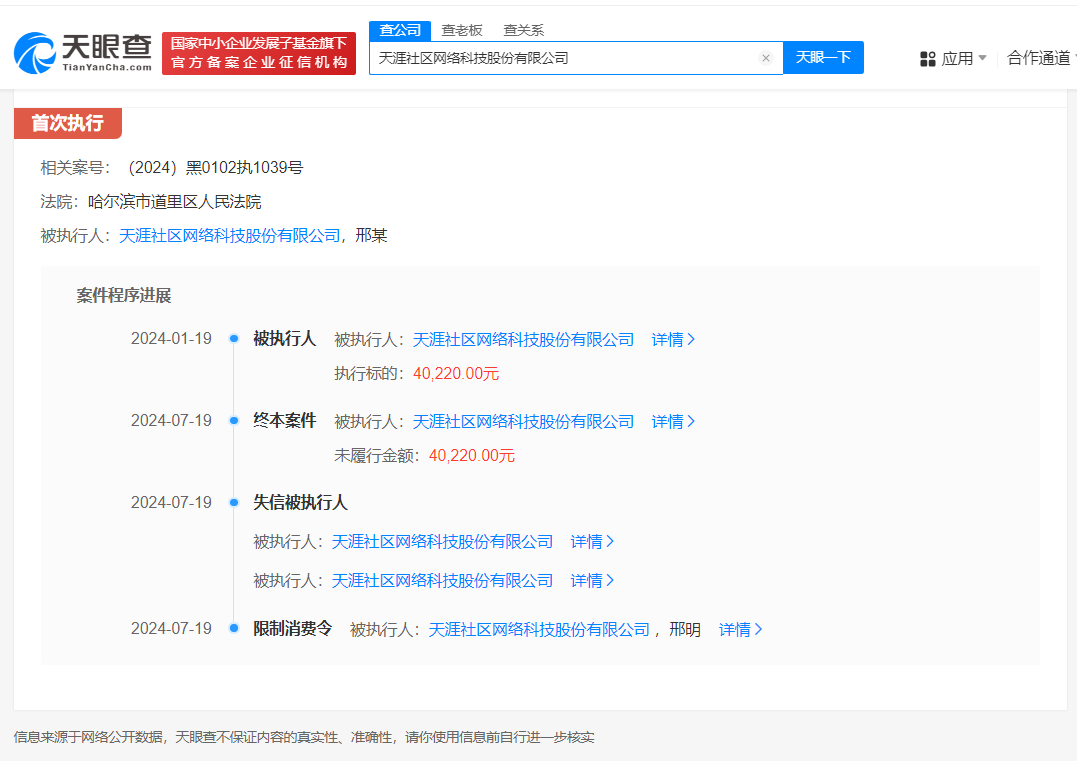Open 详情 for the 2024-01-19 被执行人 entry
This screenshot has width=1077, height=761.
click(x=673, y=339)
